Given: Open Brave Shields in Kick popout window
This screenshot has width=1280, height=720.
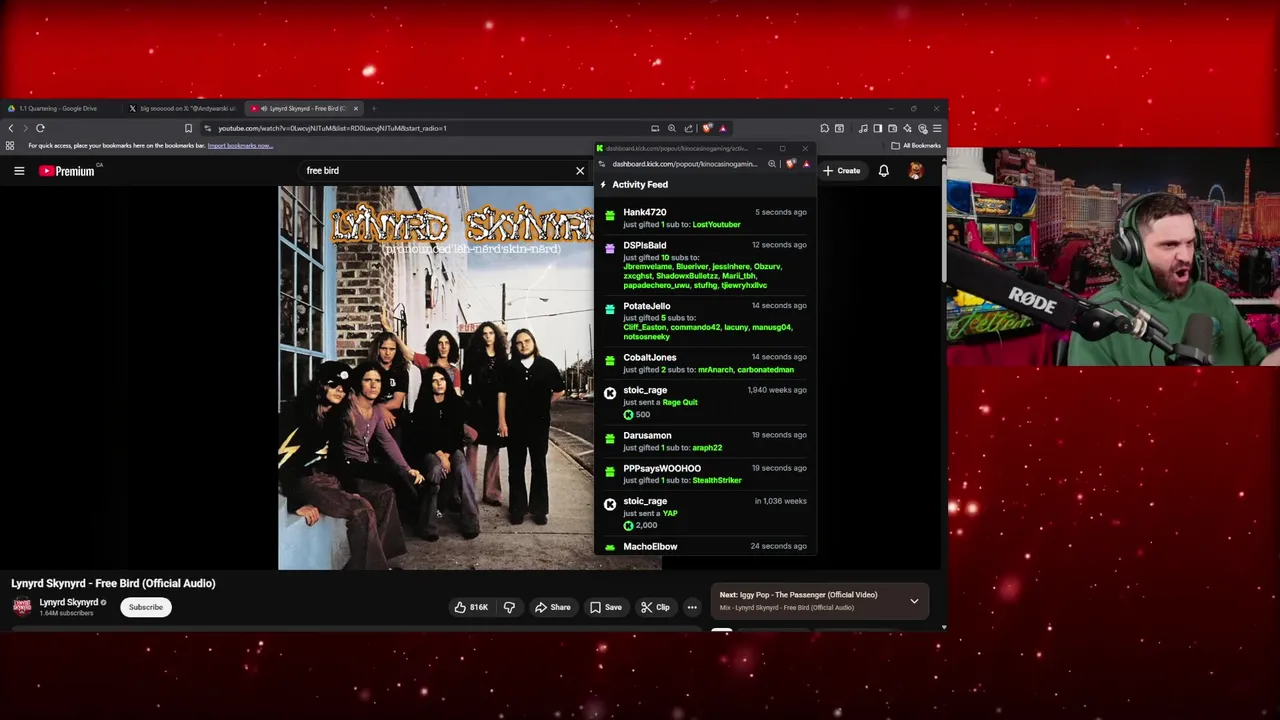Looking at the screenshot, I should (x=791, y=164).
